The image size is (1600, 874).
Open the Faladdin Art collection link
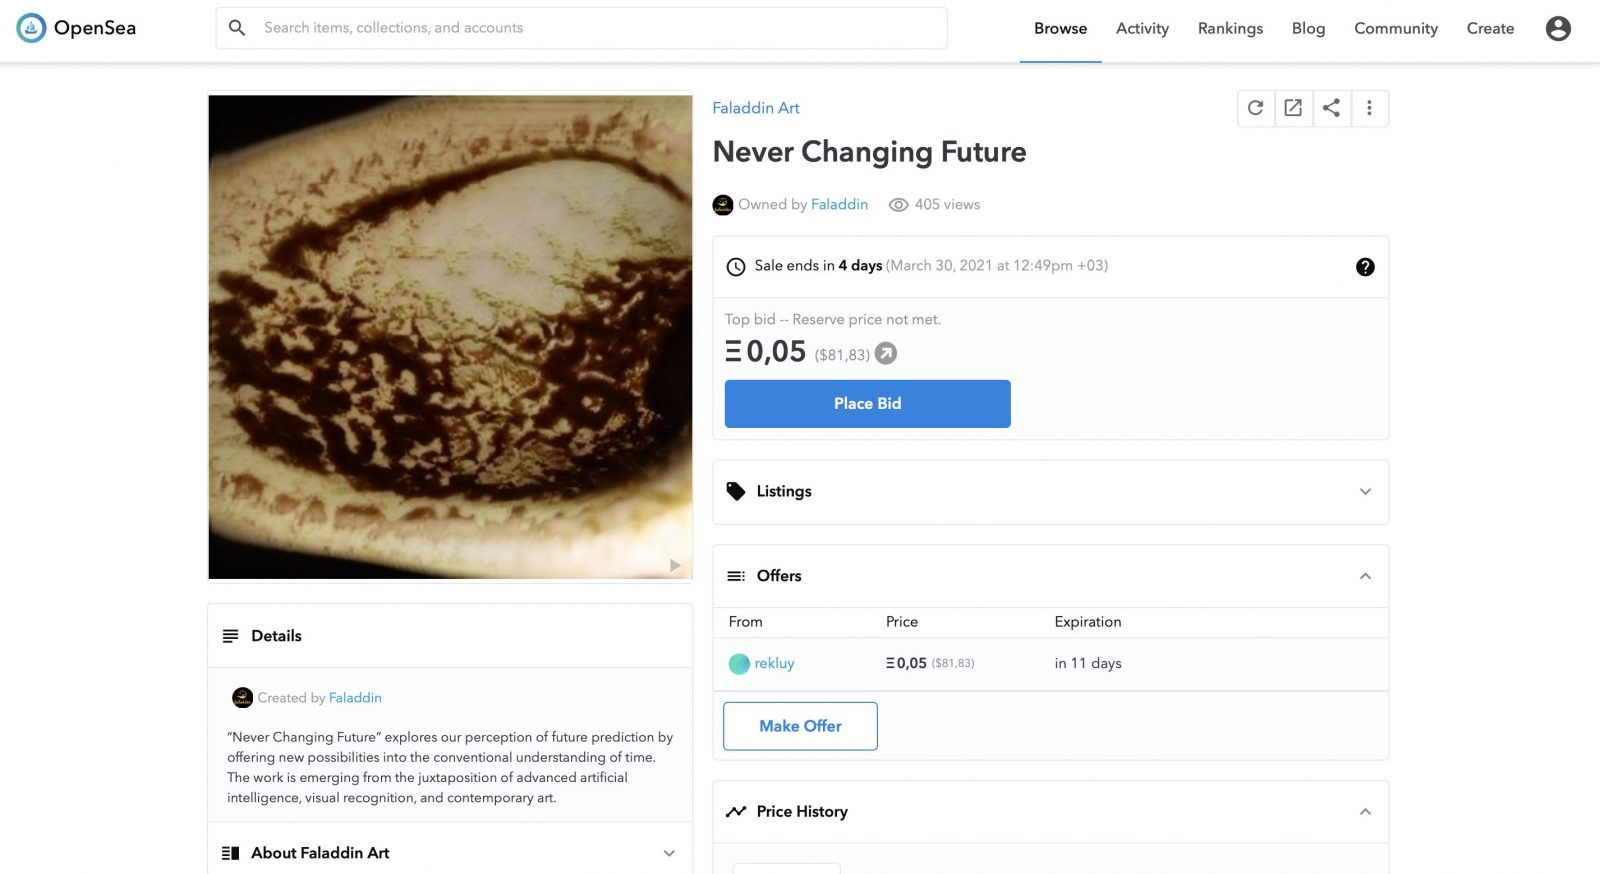pos(756,108)
